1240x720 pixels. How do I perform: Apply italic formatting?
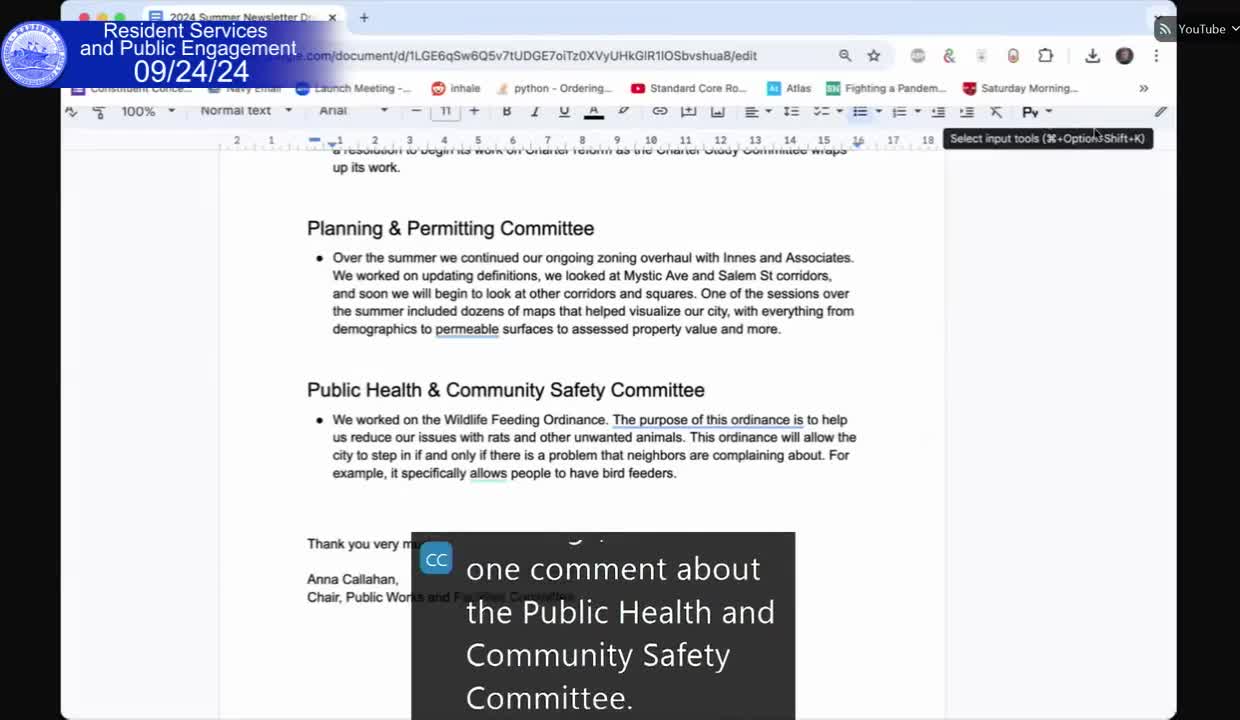(535, 111)
